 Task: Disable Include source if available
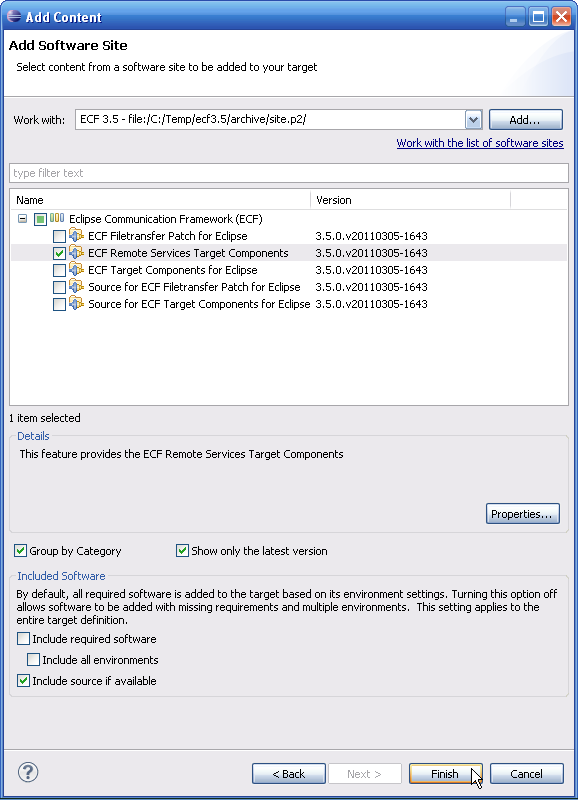(23, 681)
